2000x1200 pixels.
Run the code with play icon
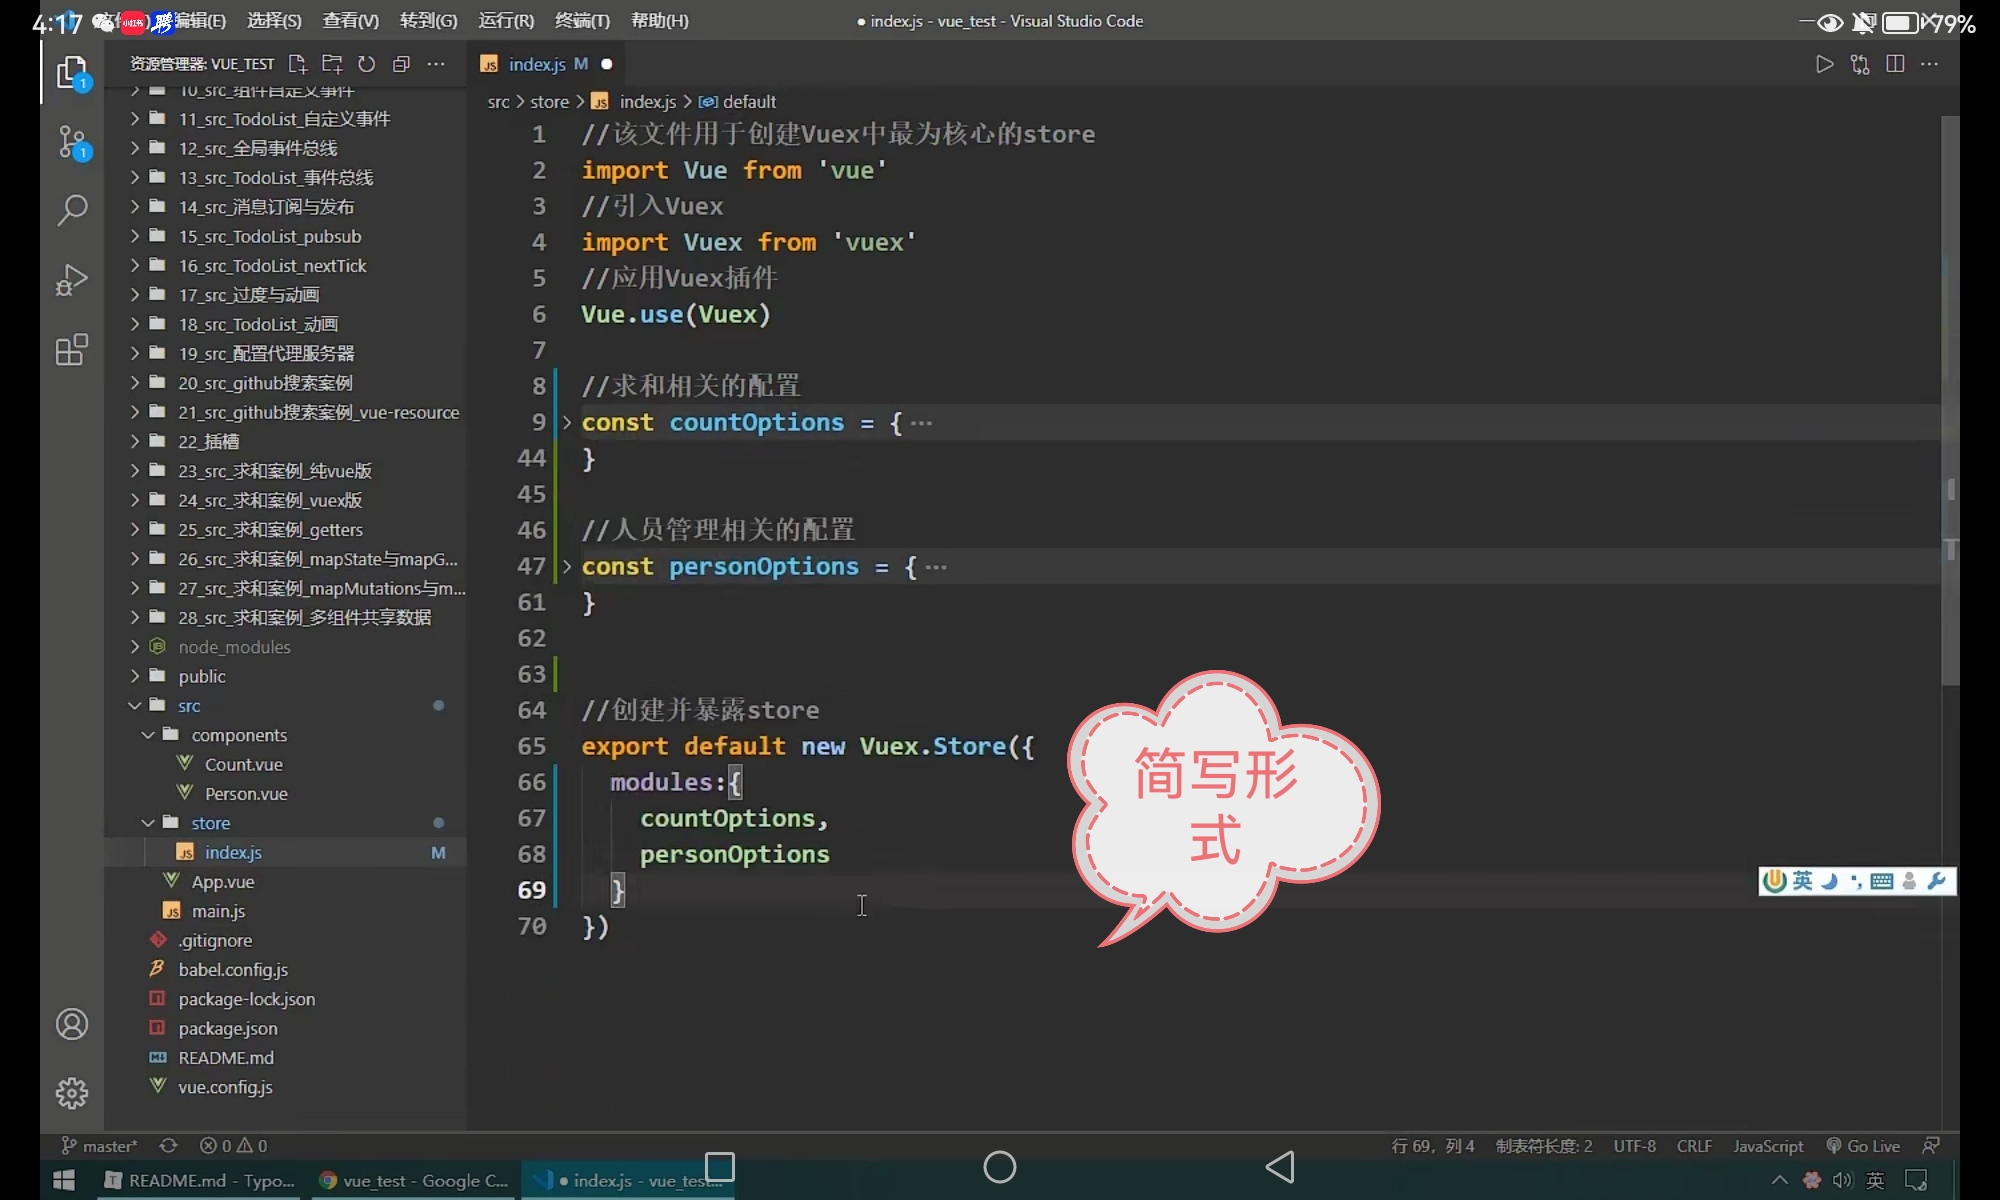(1824, 64)
